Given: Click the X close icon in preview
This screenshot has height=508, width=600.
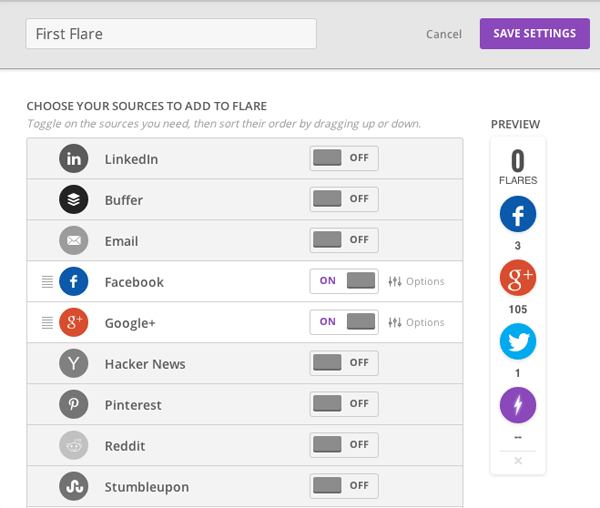Looking at the screenshot, I should pyautogui.click(x=518, y=461).
